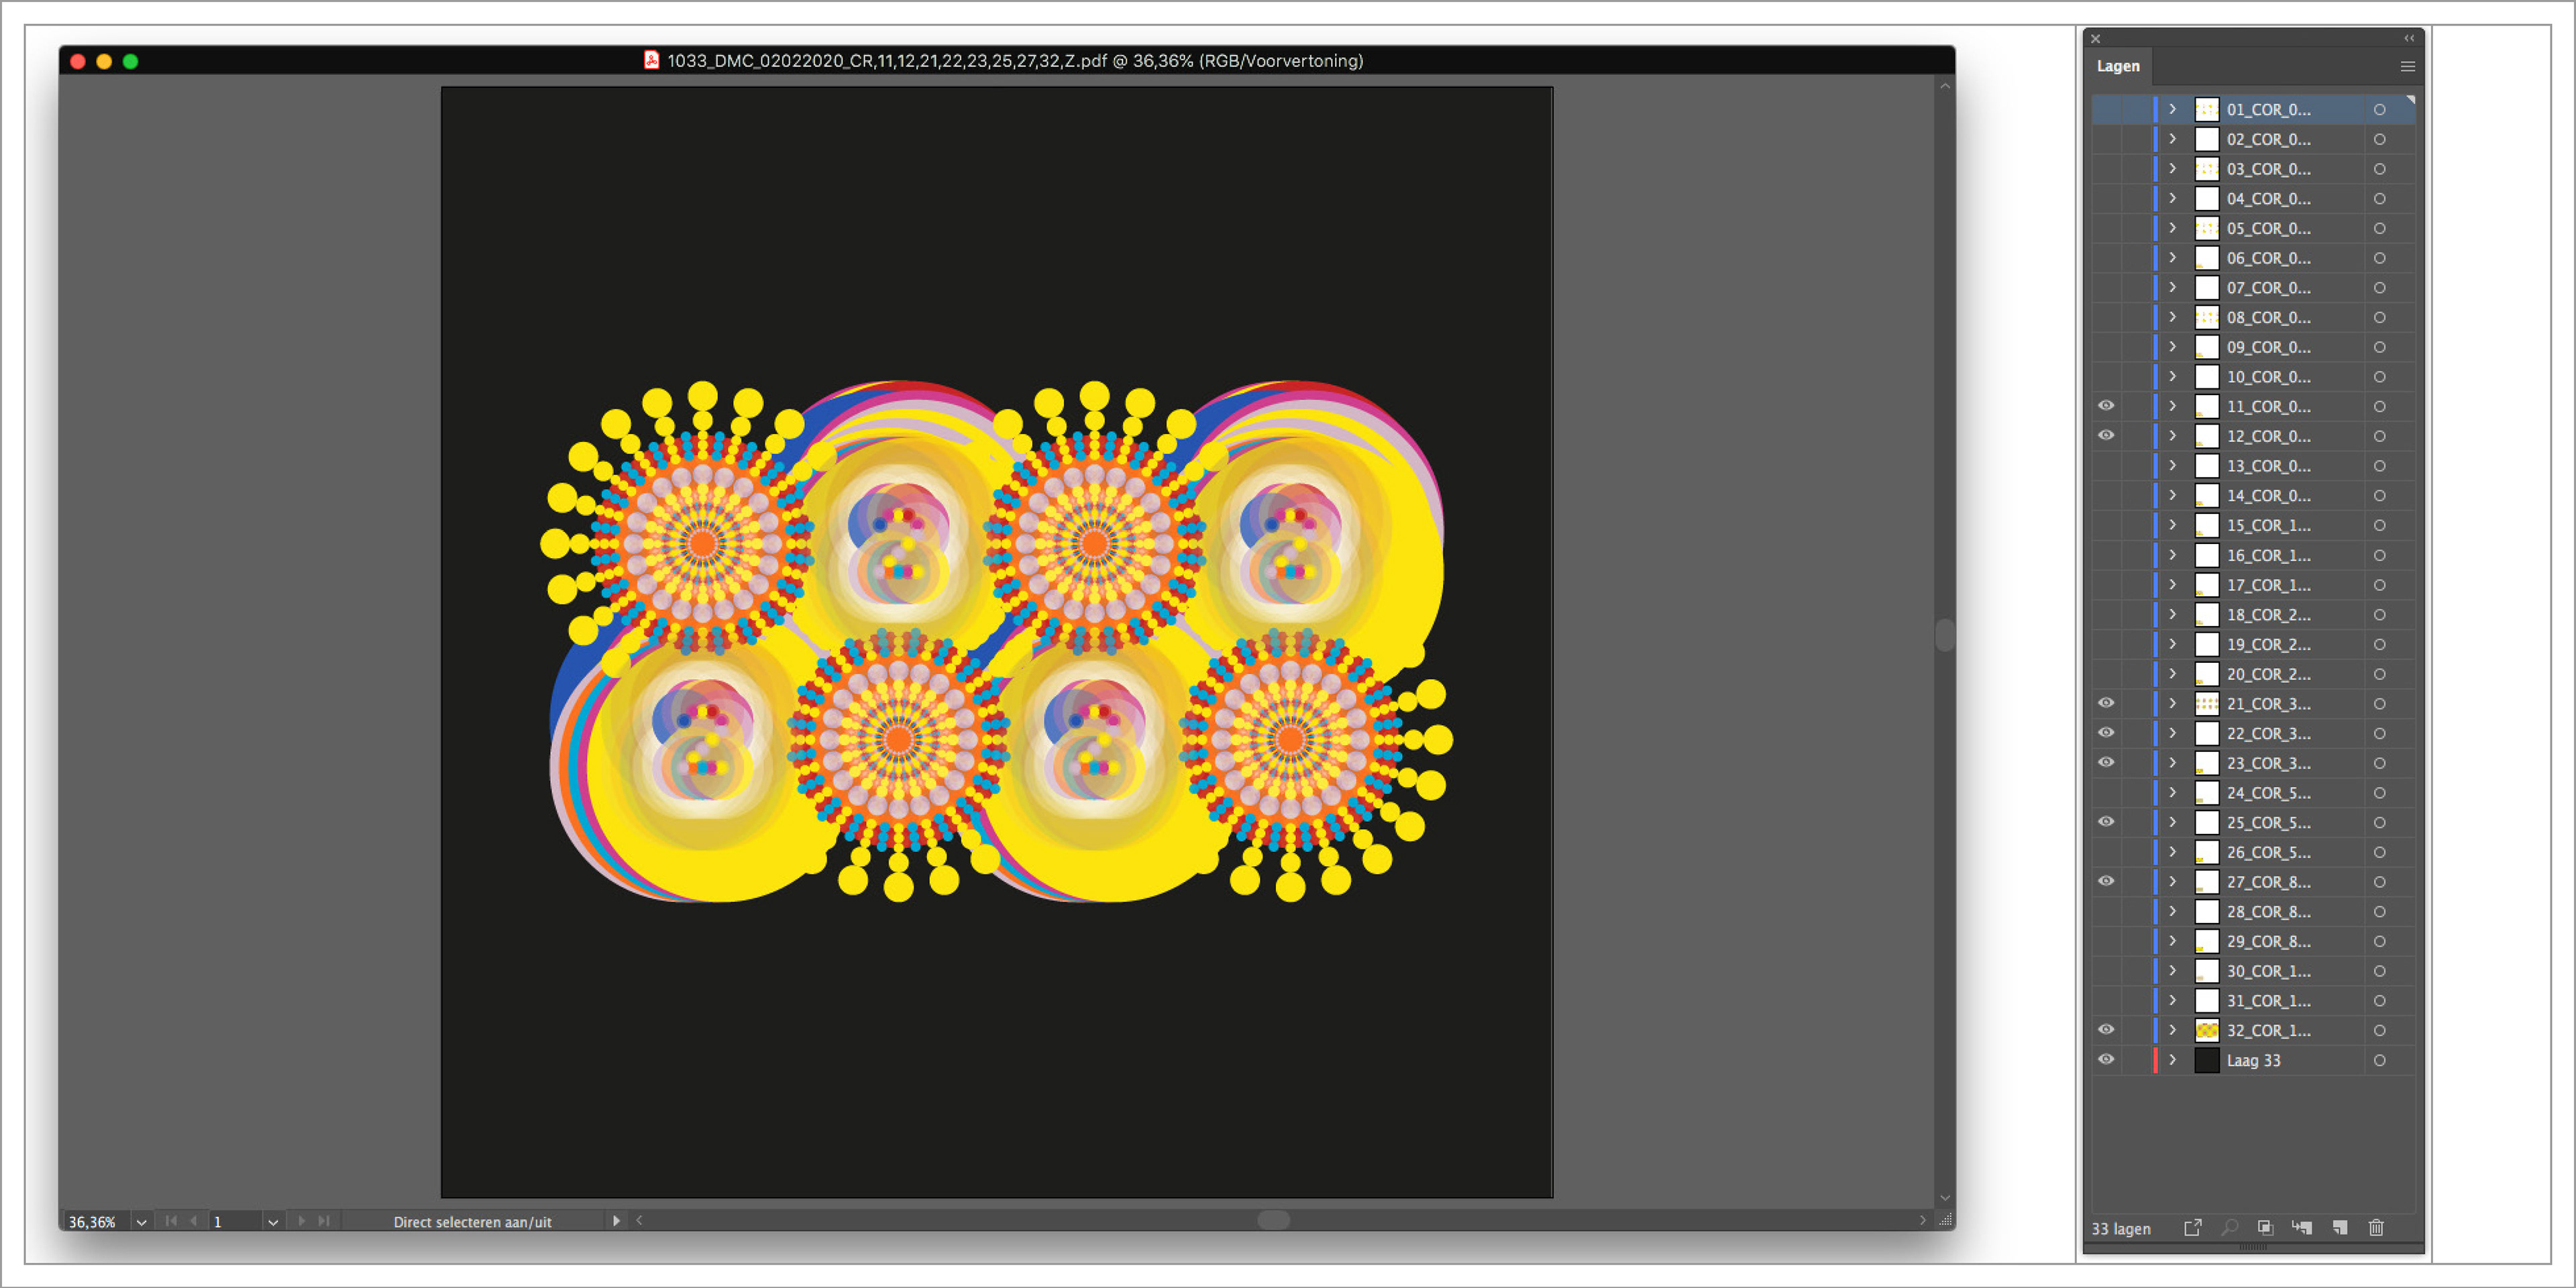Open the Lagen panel hamburger menu
The height and width of the screenshot is (1288, 2576).
tap(2407, 66)
